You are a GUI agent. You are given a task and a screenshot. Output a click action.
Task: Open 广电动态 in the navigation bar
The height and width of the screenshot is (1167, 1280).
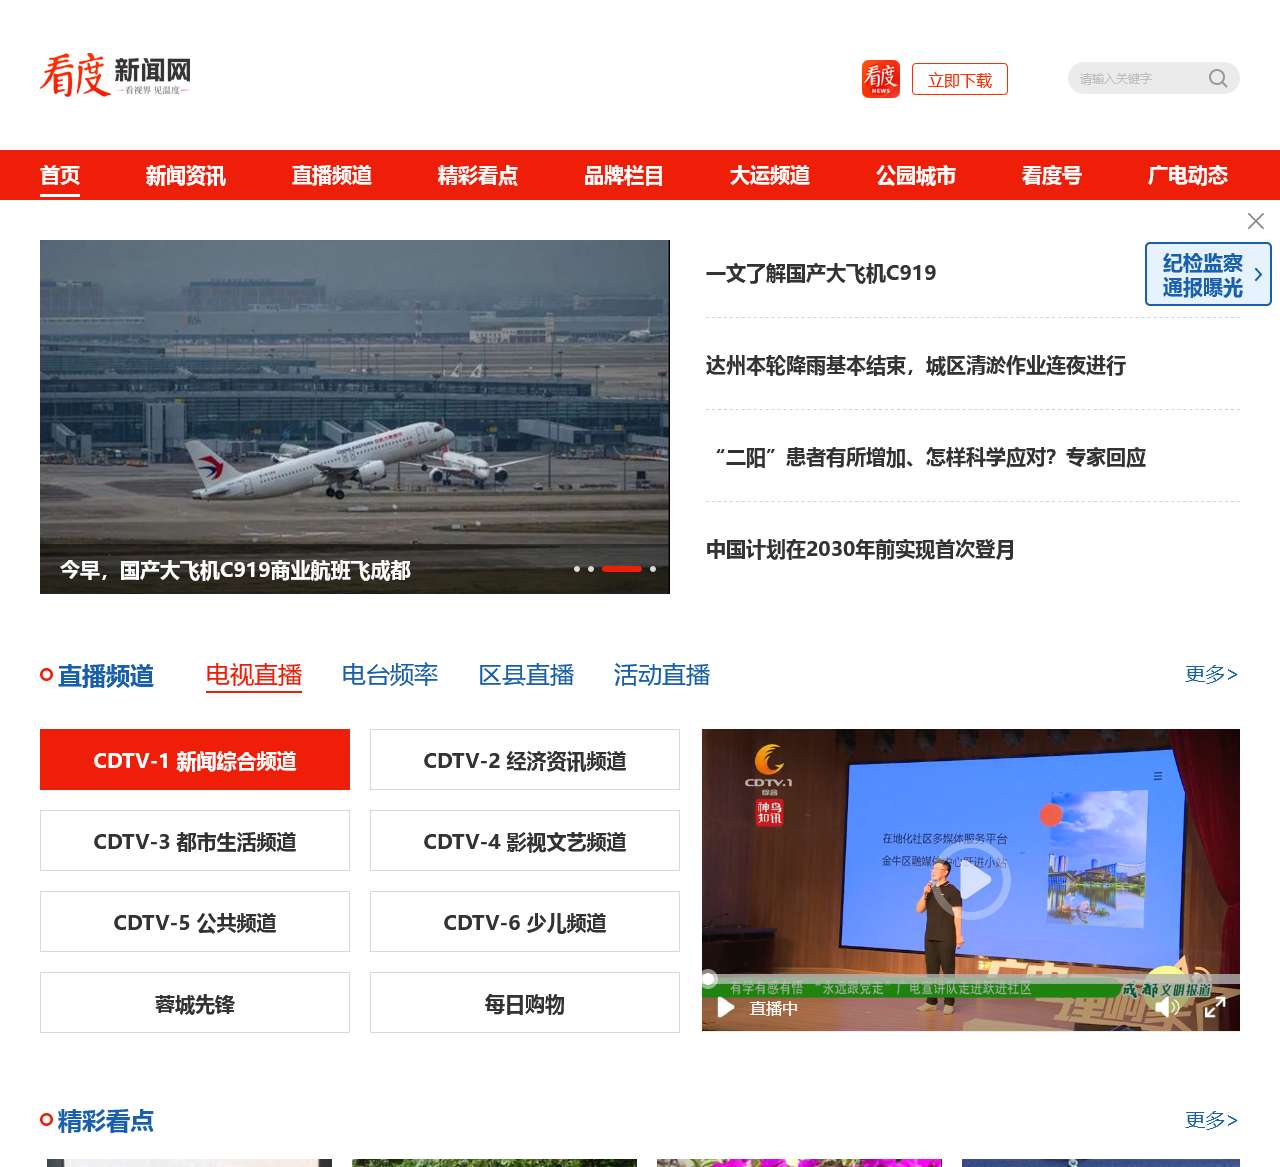(x=1188, y=176)
